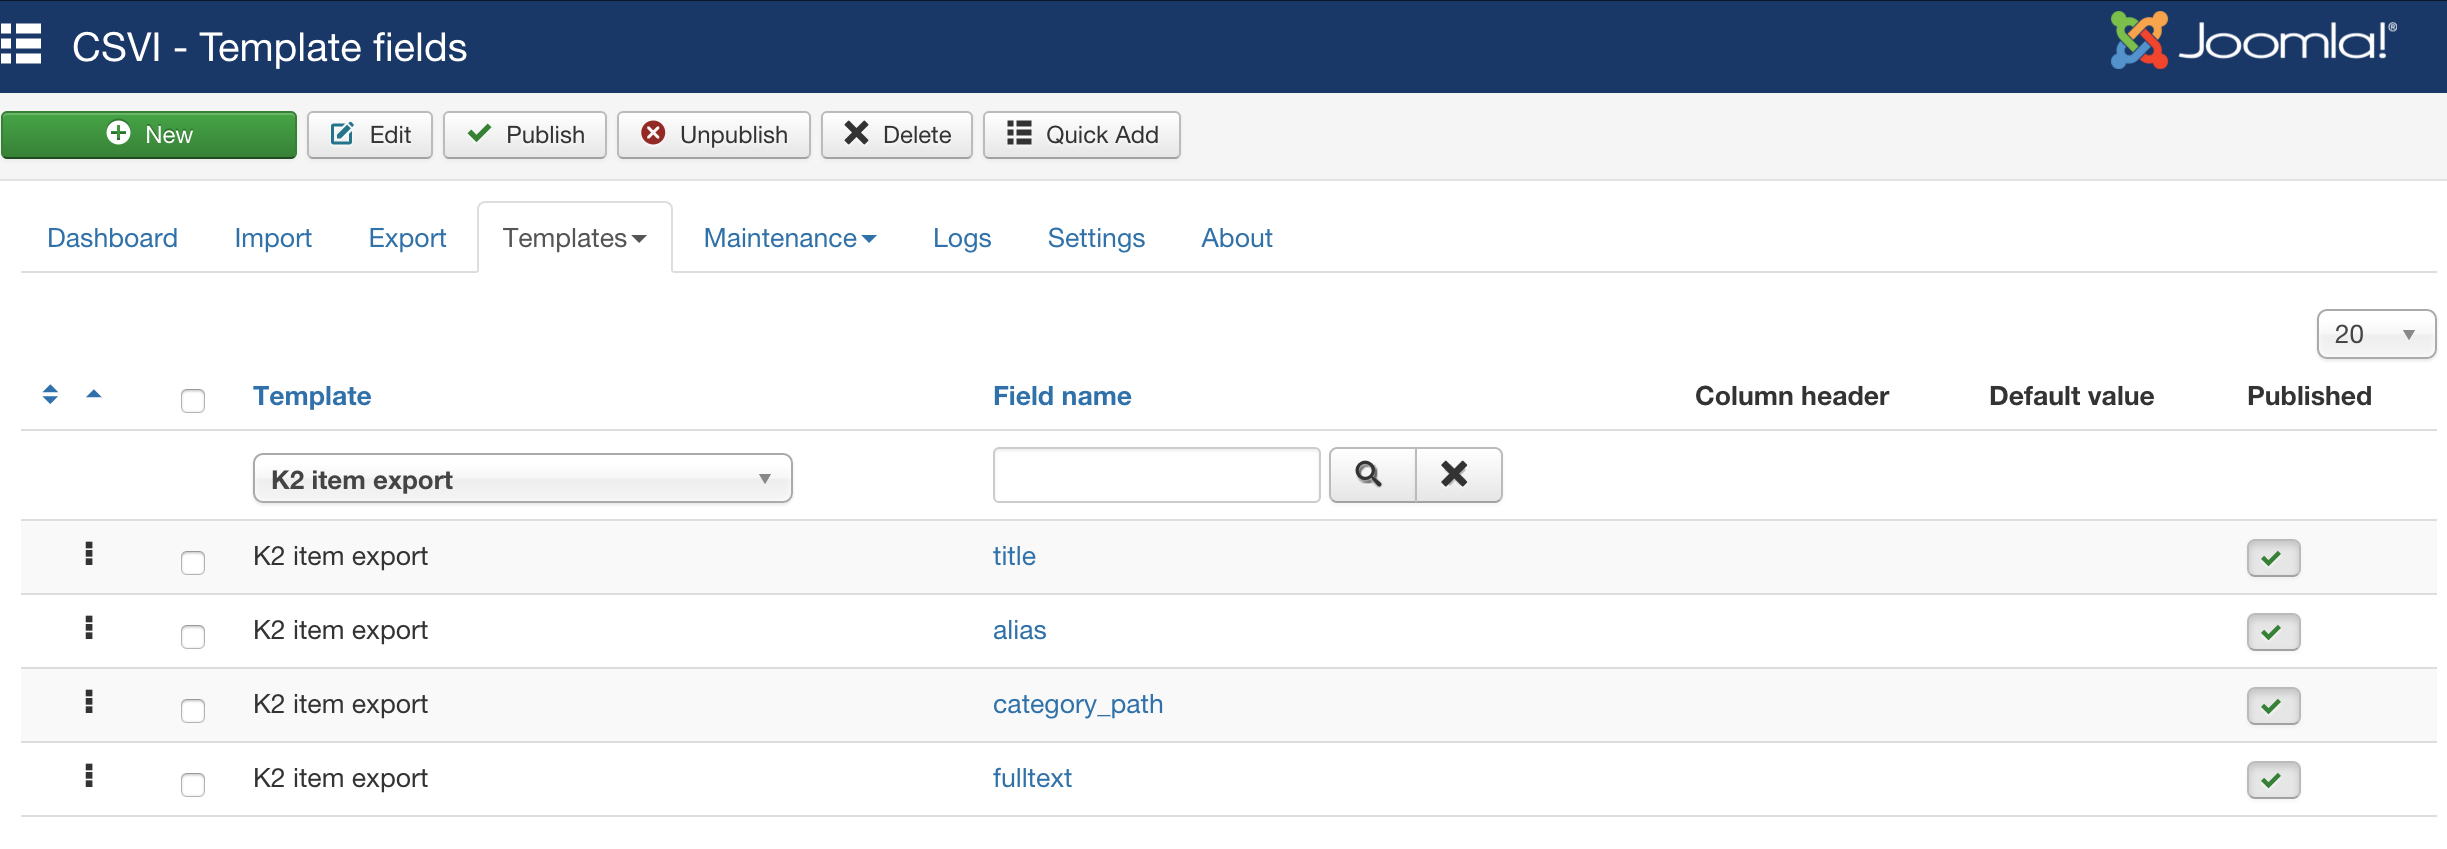Toggle the check-all checkbox in header
The image size is (2447, 849).
point(193,400)
